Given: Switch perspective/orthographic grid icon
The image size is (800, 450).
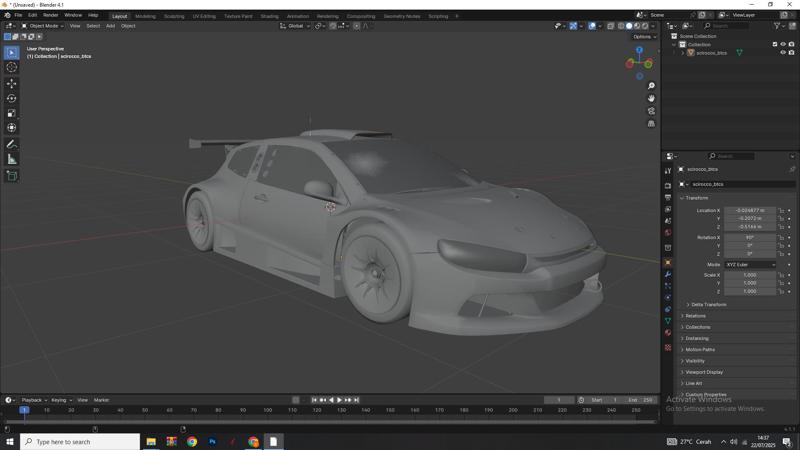Looking at the screenshot, I should point(651,123).
